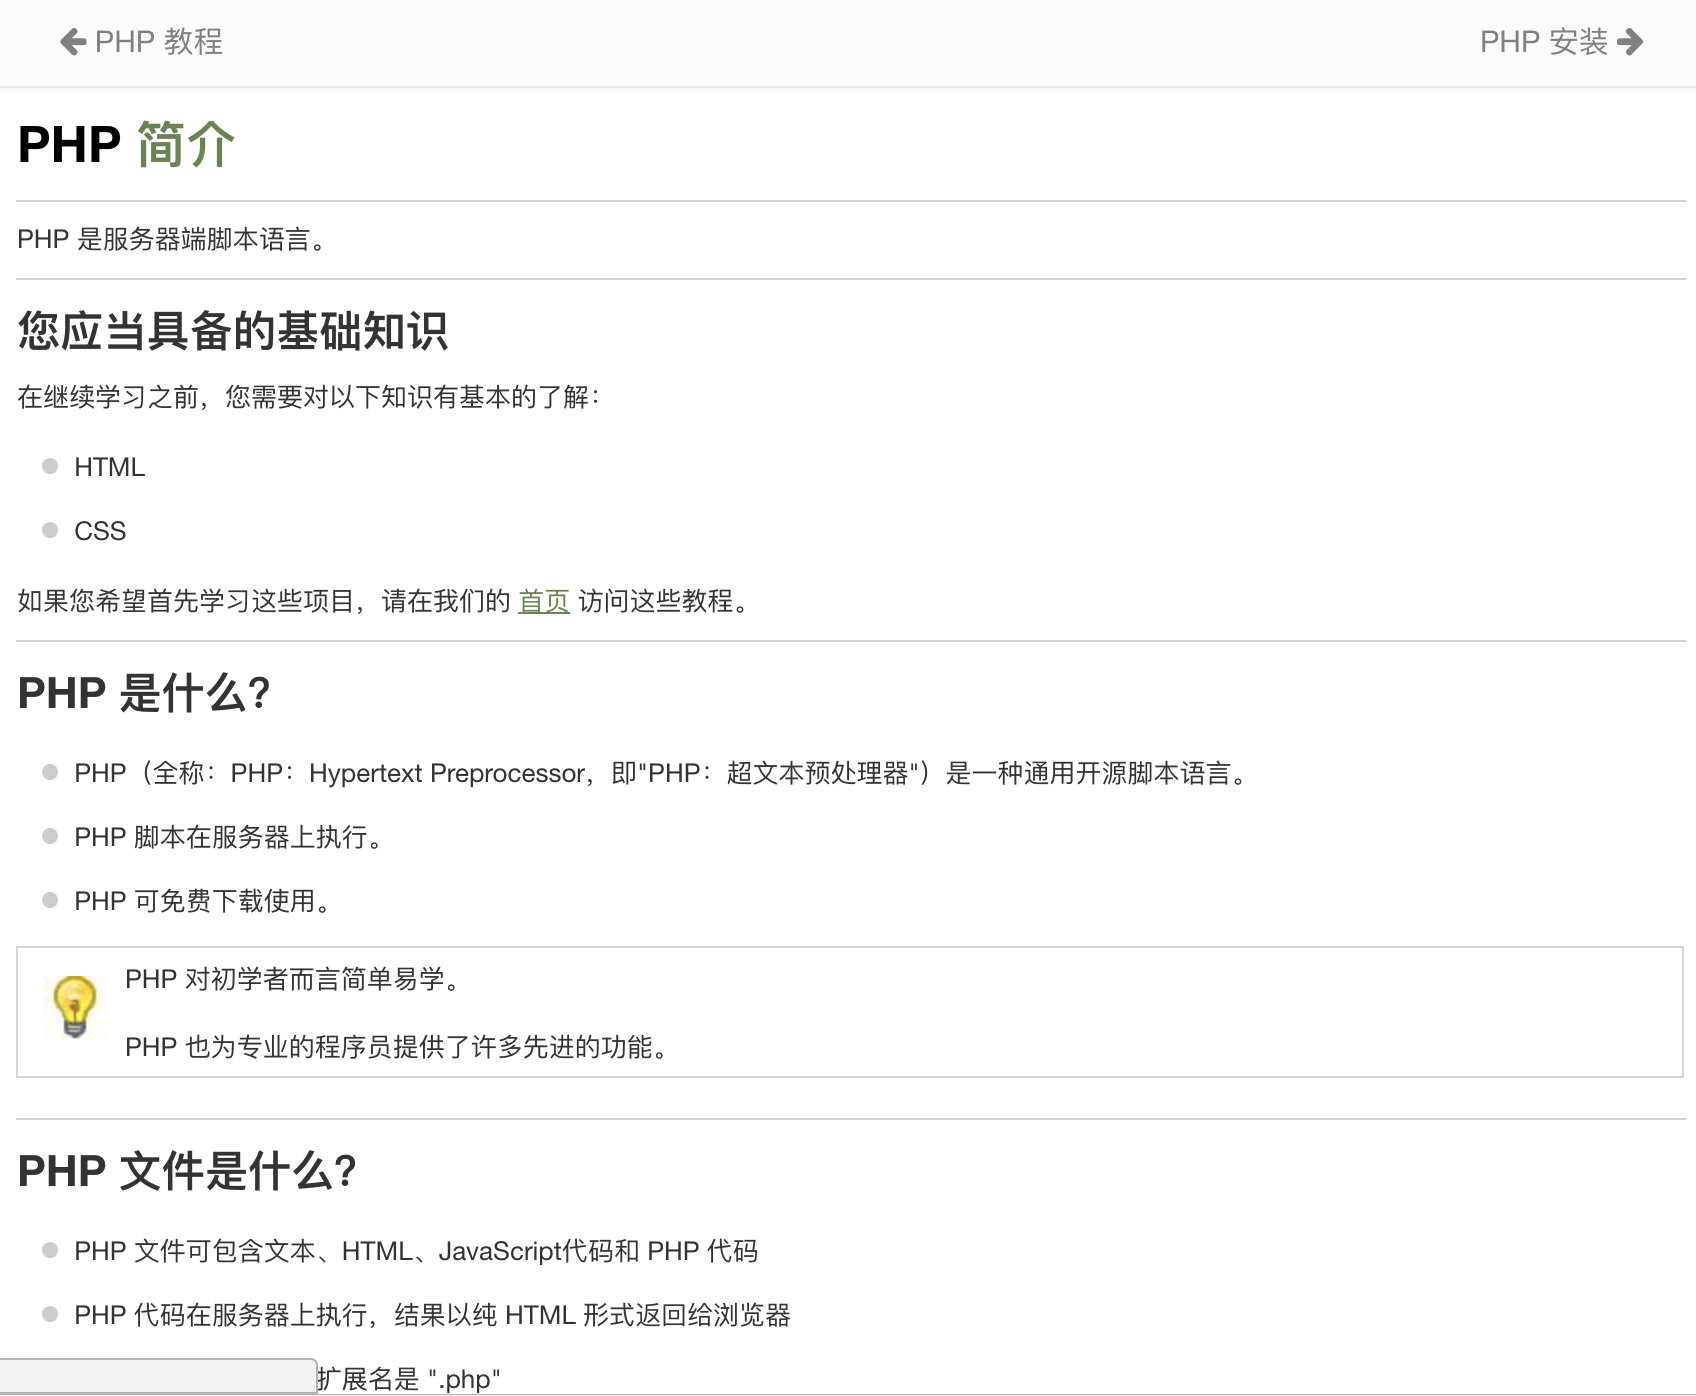Click the PHP 是服务器端脚本语言 intro sentence
The image size is (1696, 1396).
[x=172, y=239]
